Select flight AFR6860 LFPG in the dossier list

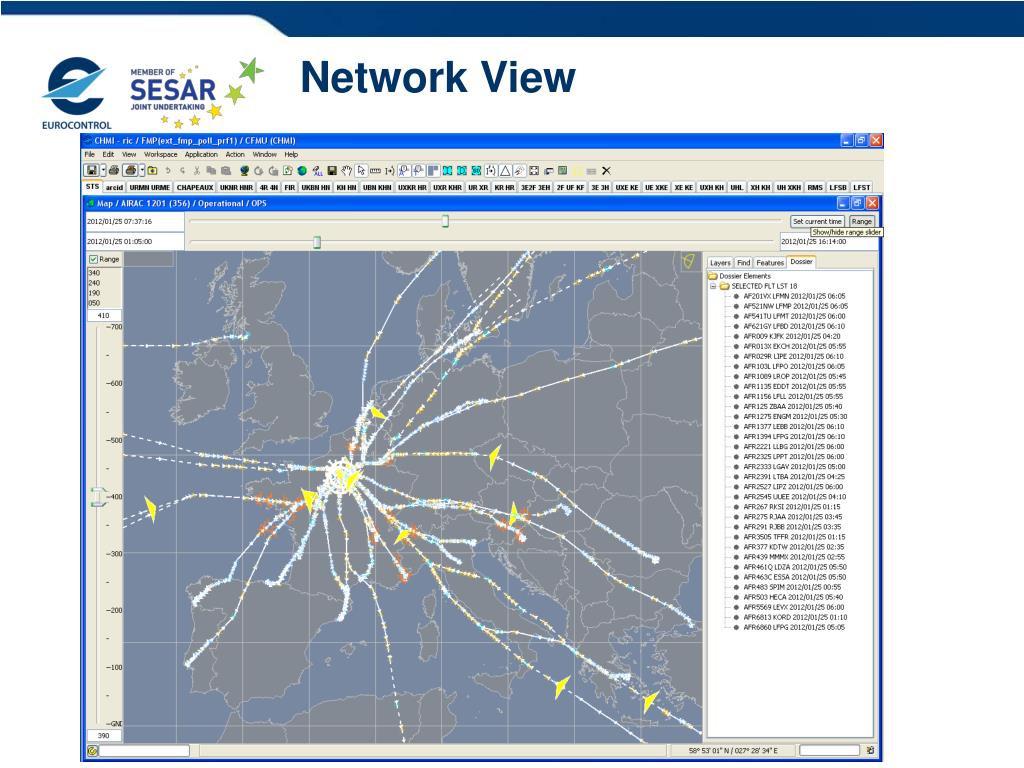[793, 628]
